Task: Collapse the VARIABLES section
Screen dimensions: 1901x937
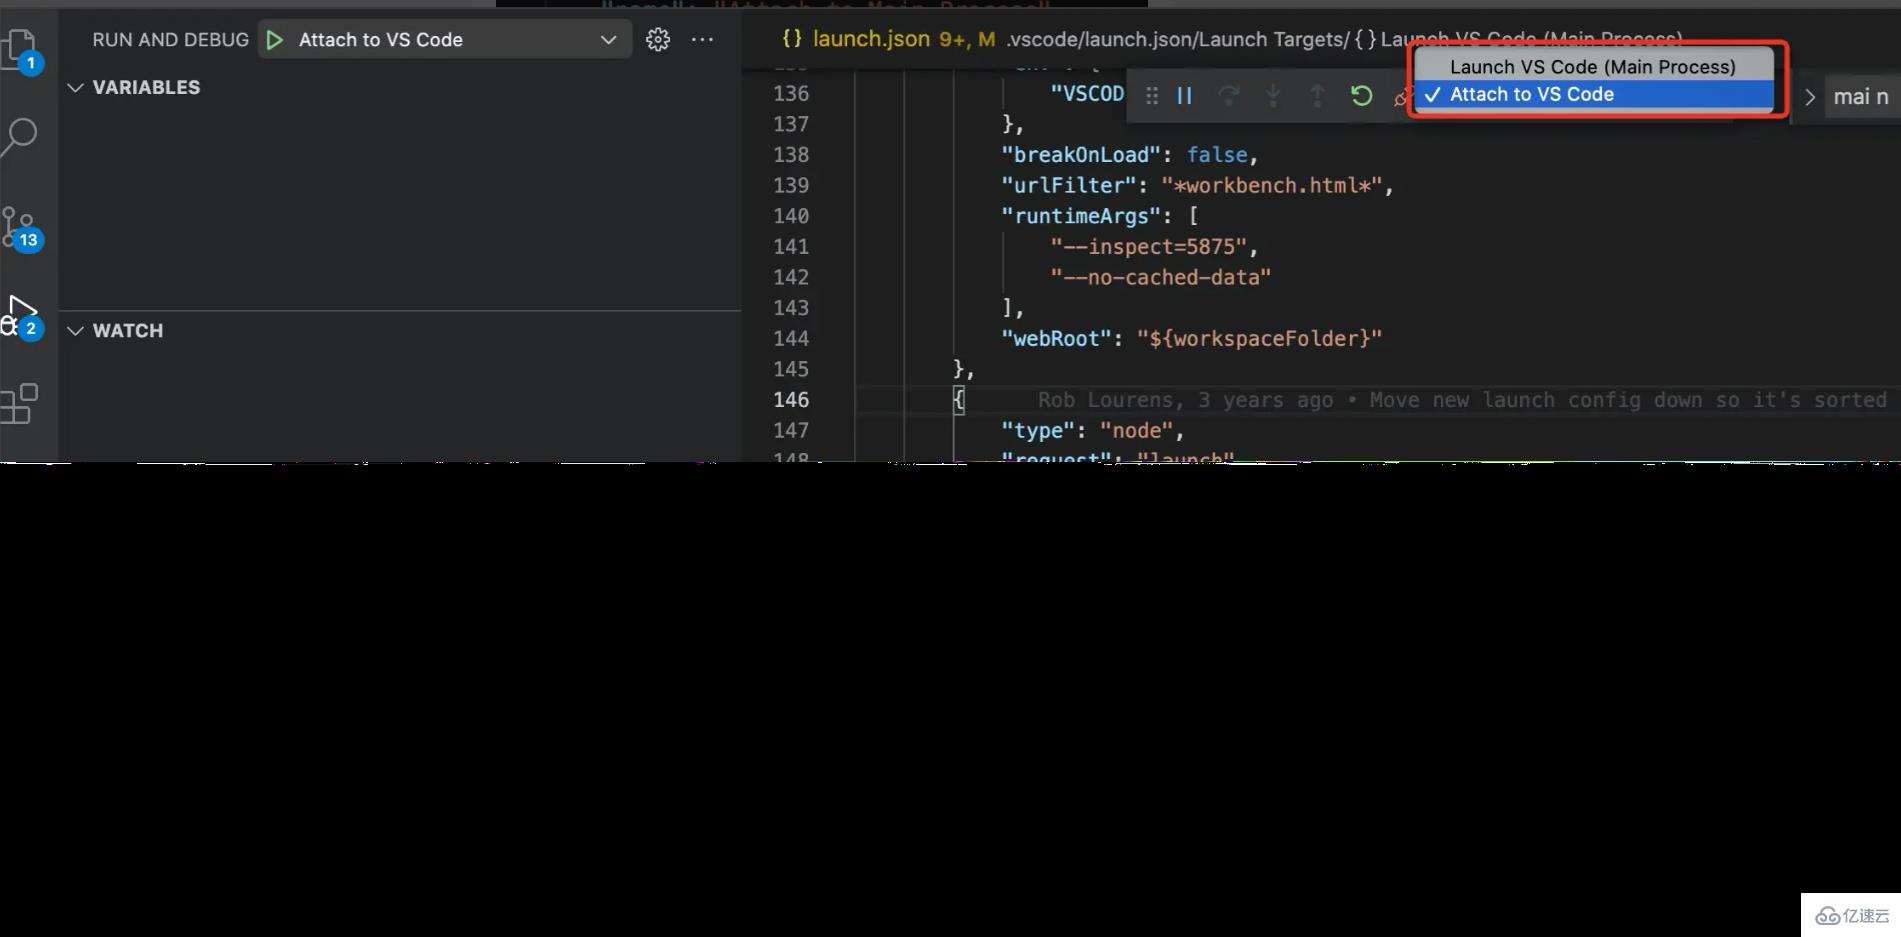Action: point(75,88)
